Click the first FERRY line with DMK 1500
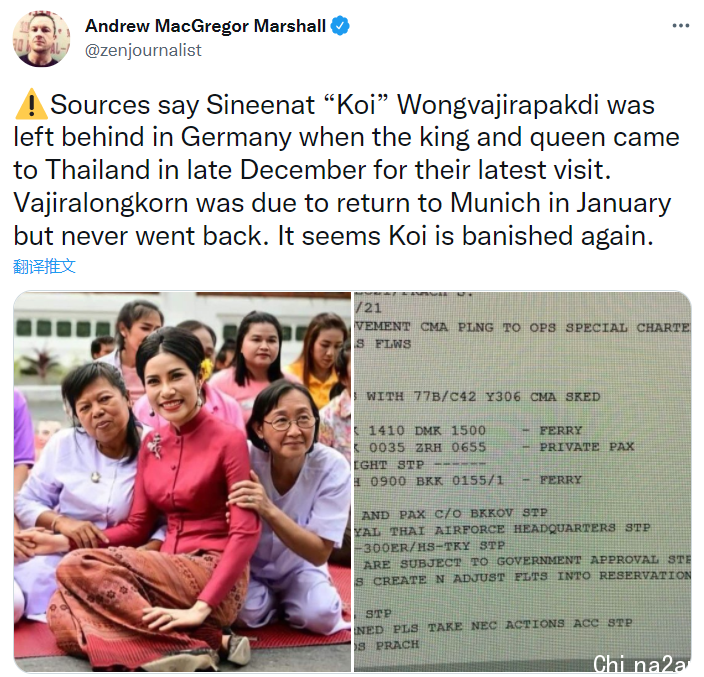This screenshot has height=677, width=704. pyautogui.click(x=468, y=430)
